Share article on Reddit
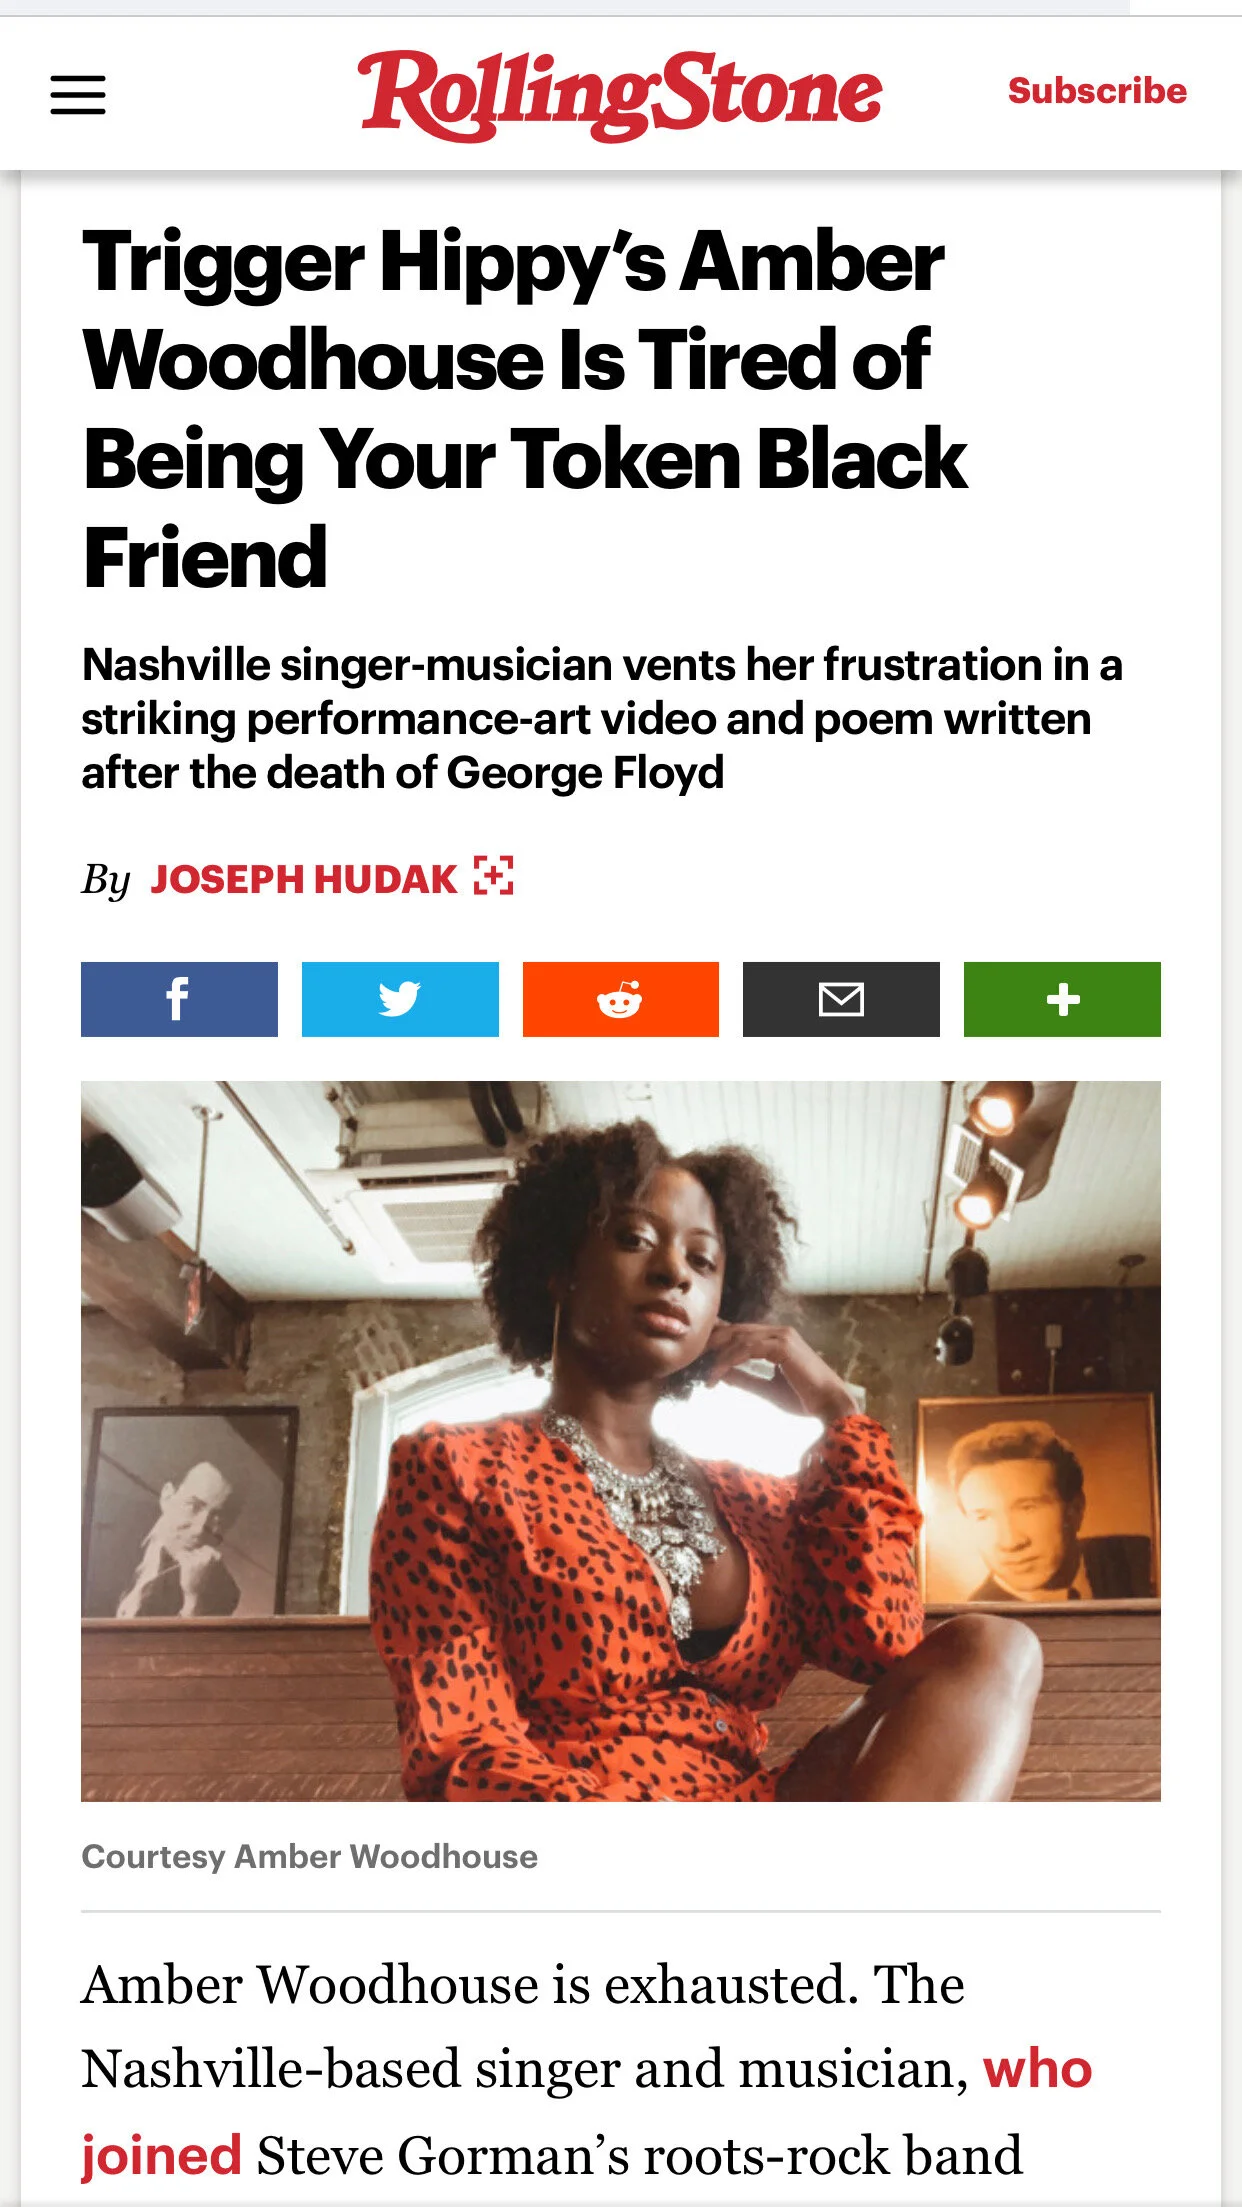The width and height of the screenshot is (1242, 2207). click(621, 999)
